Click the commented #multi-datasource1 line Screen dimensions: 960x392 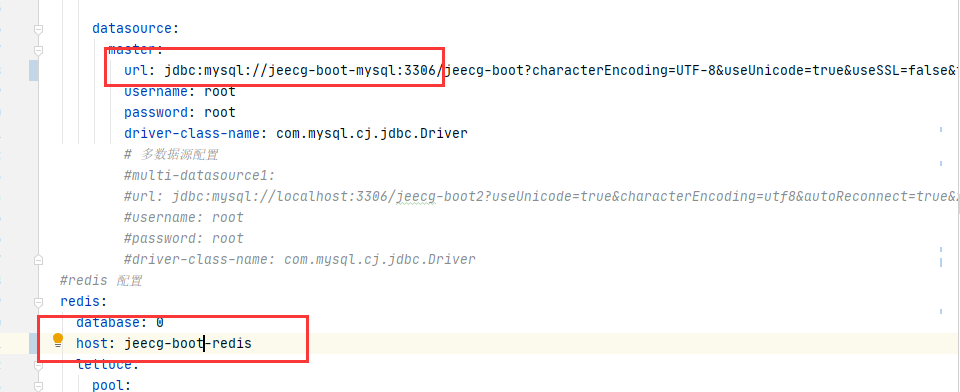(x=199, y=176)
